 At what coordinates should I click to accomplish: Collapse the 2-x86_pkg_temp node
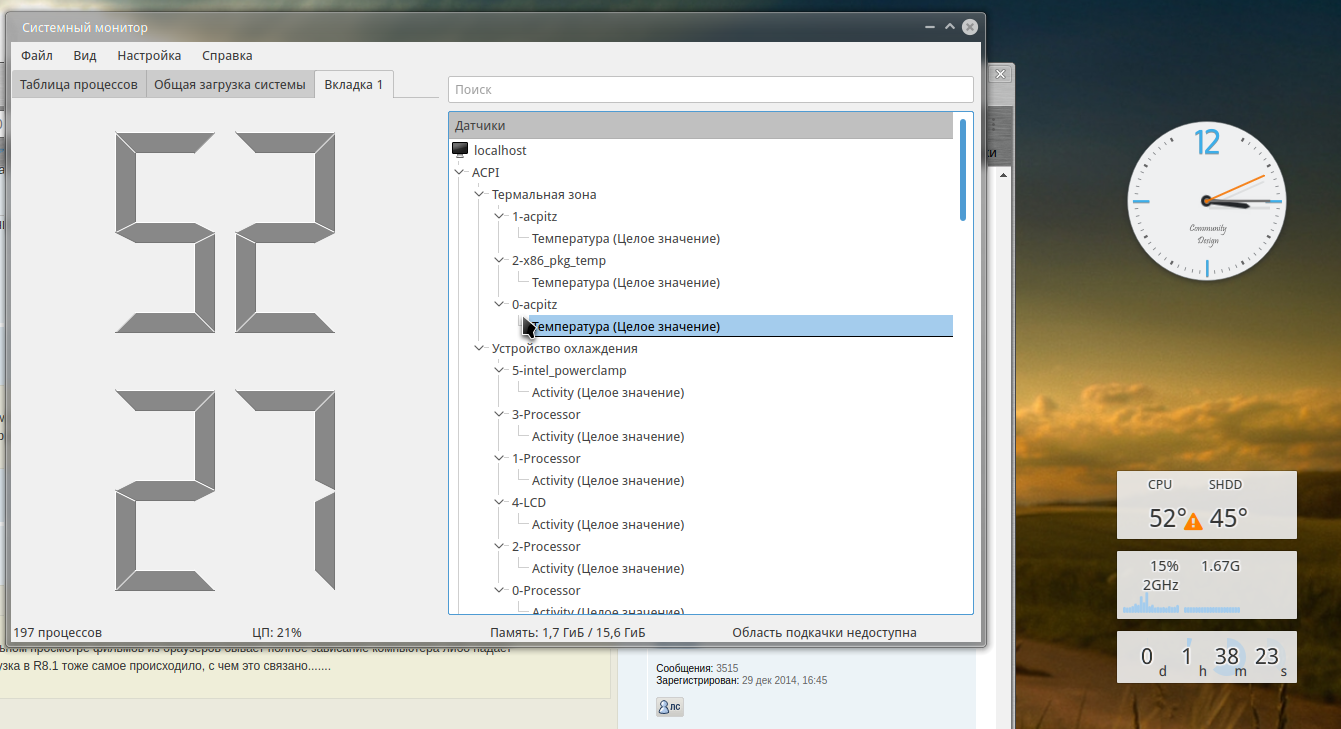500,260
